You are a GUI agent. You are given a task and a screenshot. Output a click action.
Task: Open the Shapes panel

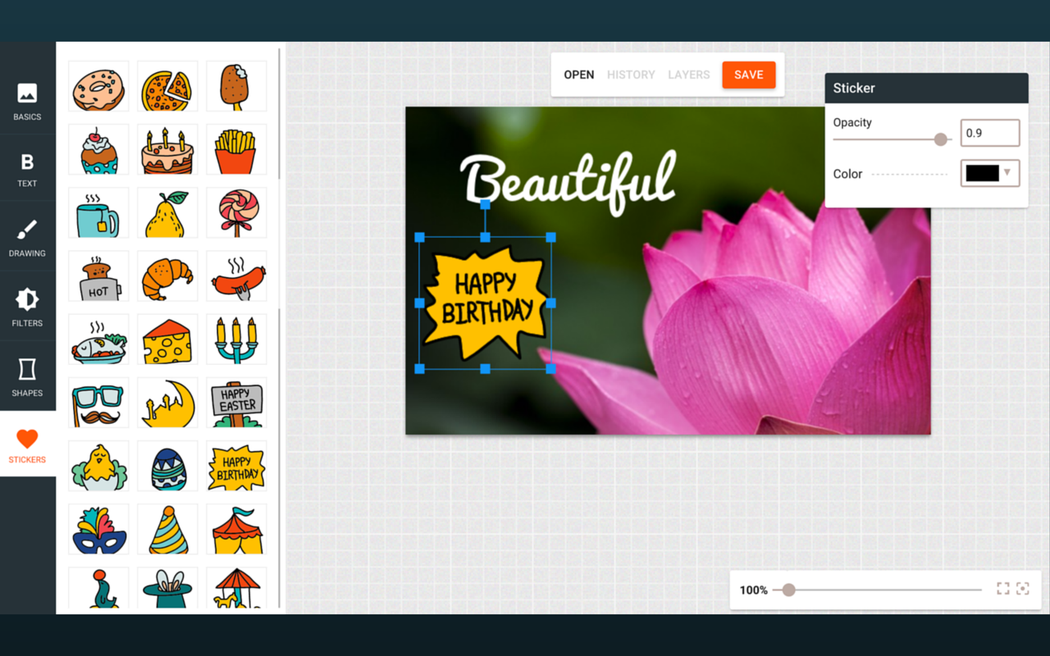[27, 377]
